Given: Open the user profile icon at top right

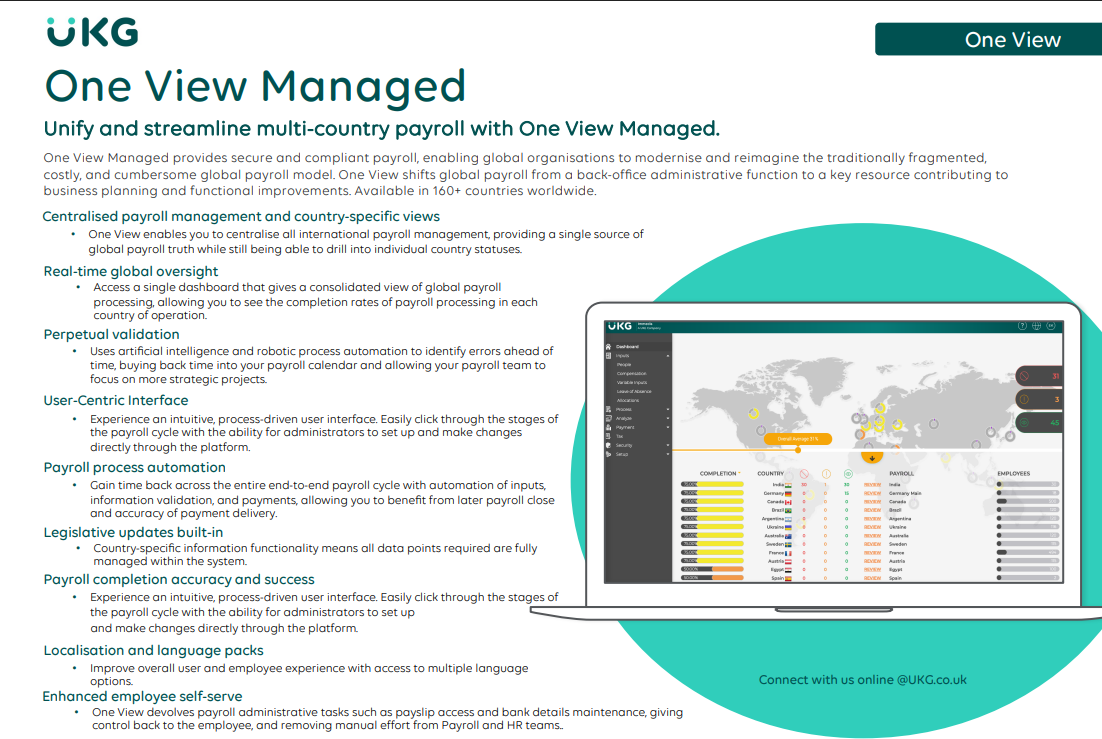Looking at the screenshot, I should pos(1051,326).
